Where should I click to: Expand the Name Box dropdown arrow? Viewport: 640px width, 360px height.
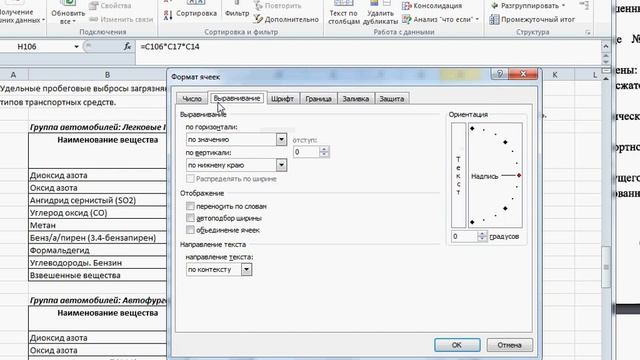[x=76, y=47]
